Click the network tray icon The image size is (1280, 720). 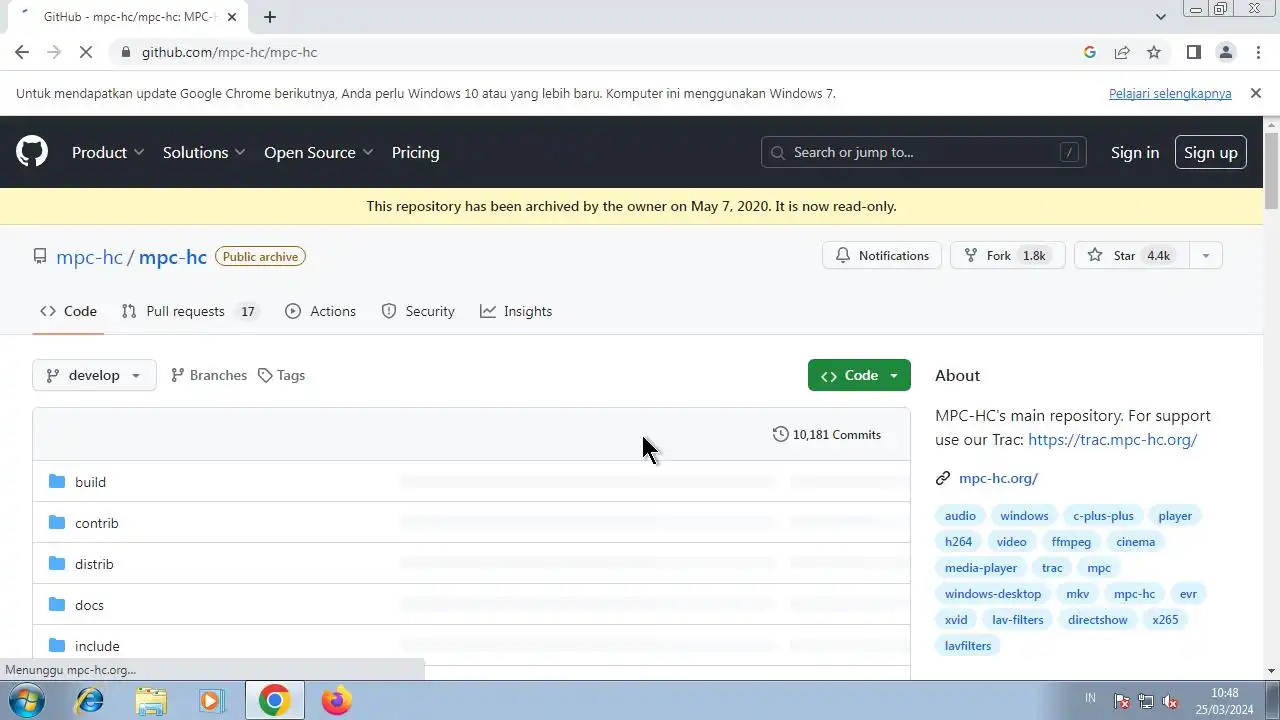click(x=1146, y=701)
